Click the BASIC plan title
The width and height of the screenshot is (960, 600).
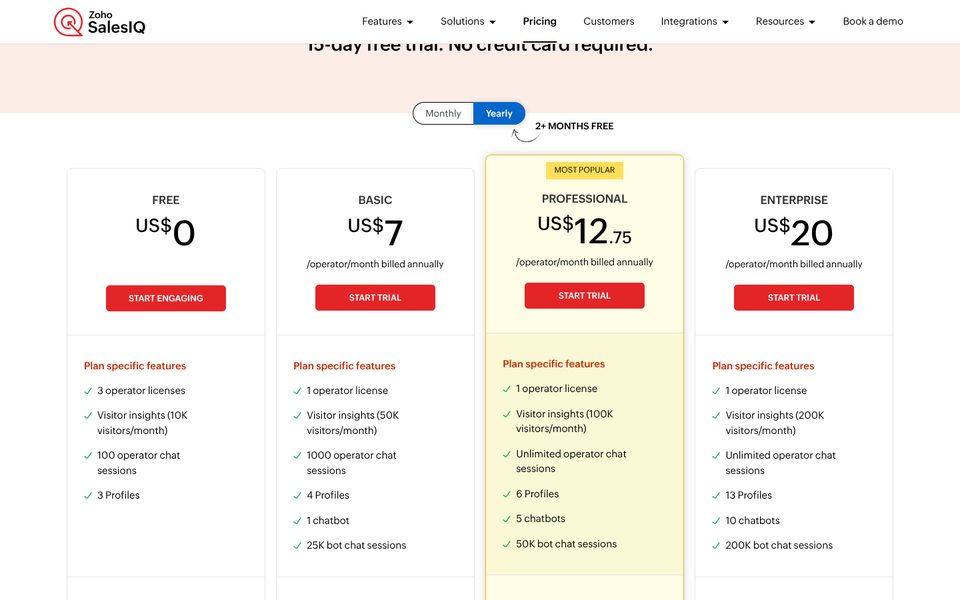pyautogui.click(x=375, y=200)
